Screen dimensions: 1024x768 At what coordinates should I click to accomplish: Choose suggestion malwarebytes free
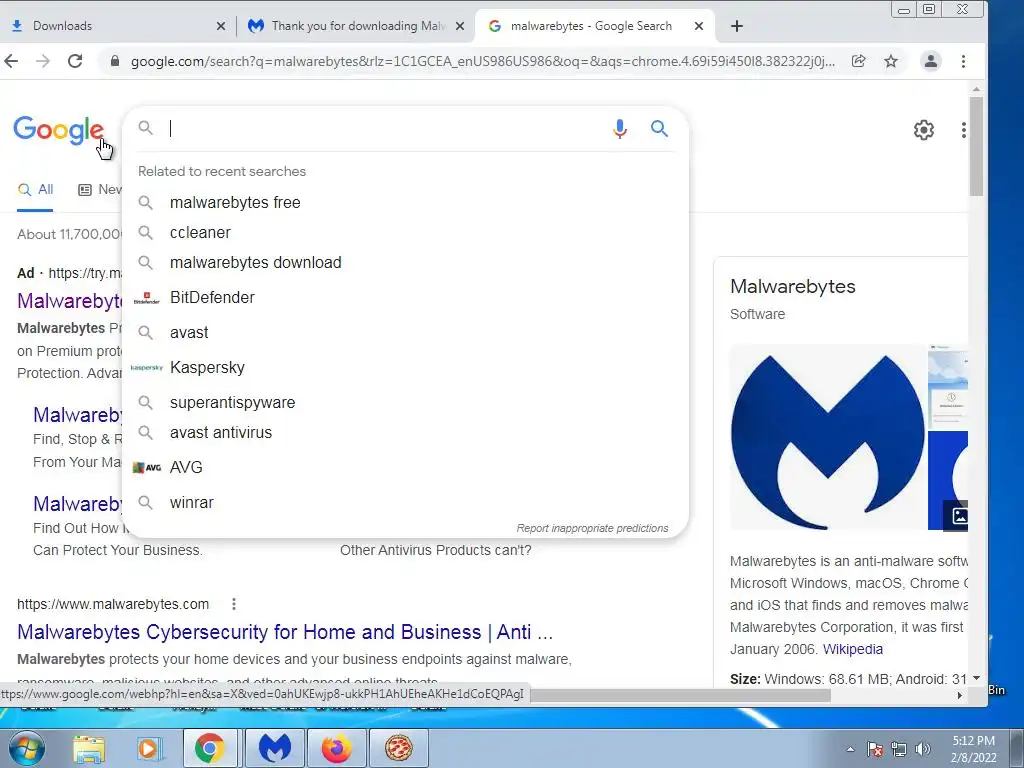(x=405, y=202)
